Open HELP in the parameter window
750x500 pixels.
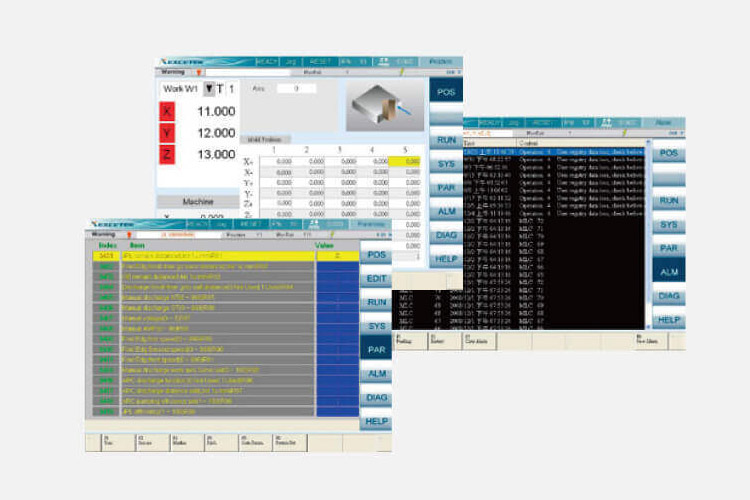click(376, 422)
